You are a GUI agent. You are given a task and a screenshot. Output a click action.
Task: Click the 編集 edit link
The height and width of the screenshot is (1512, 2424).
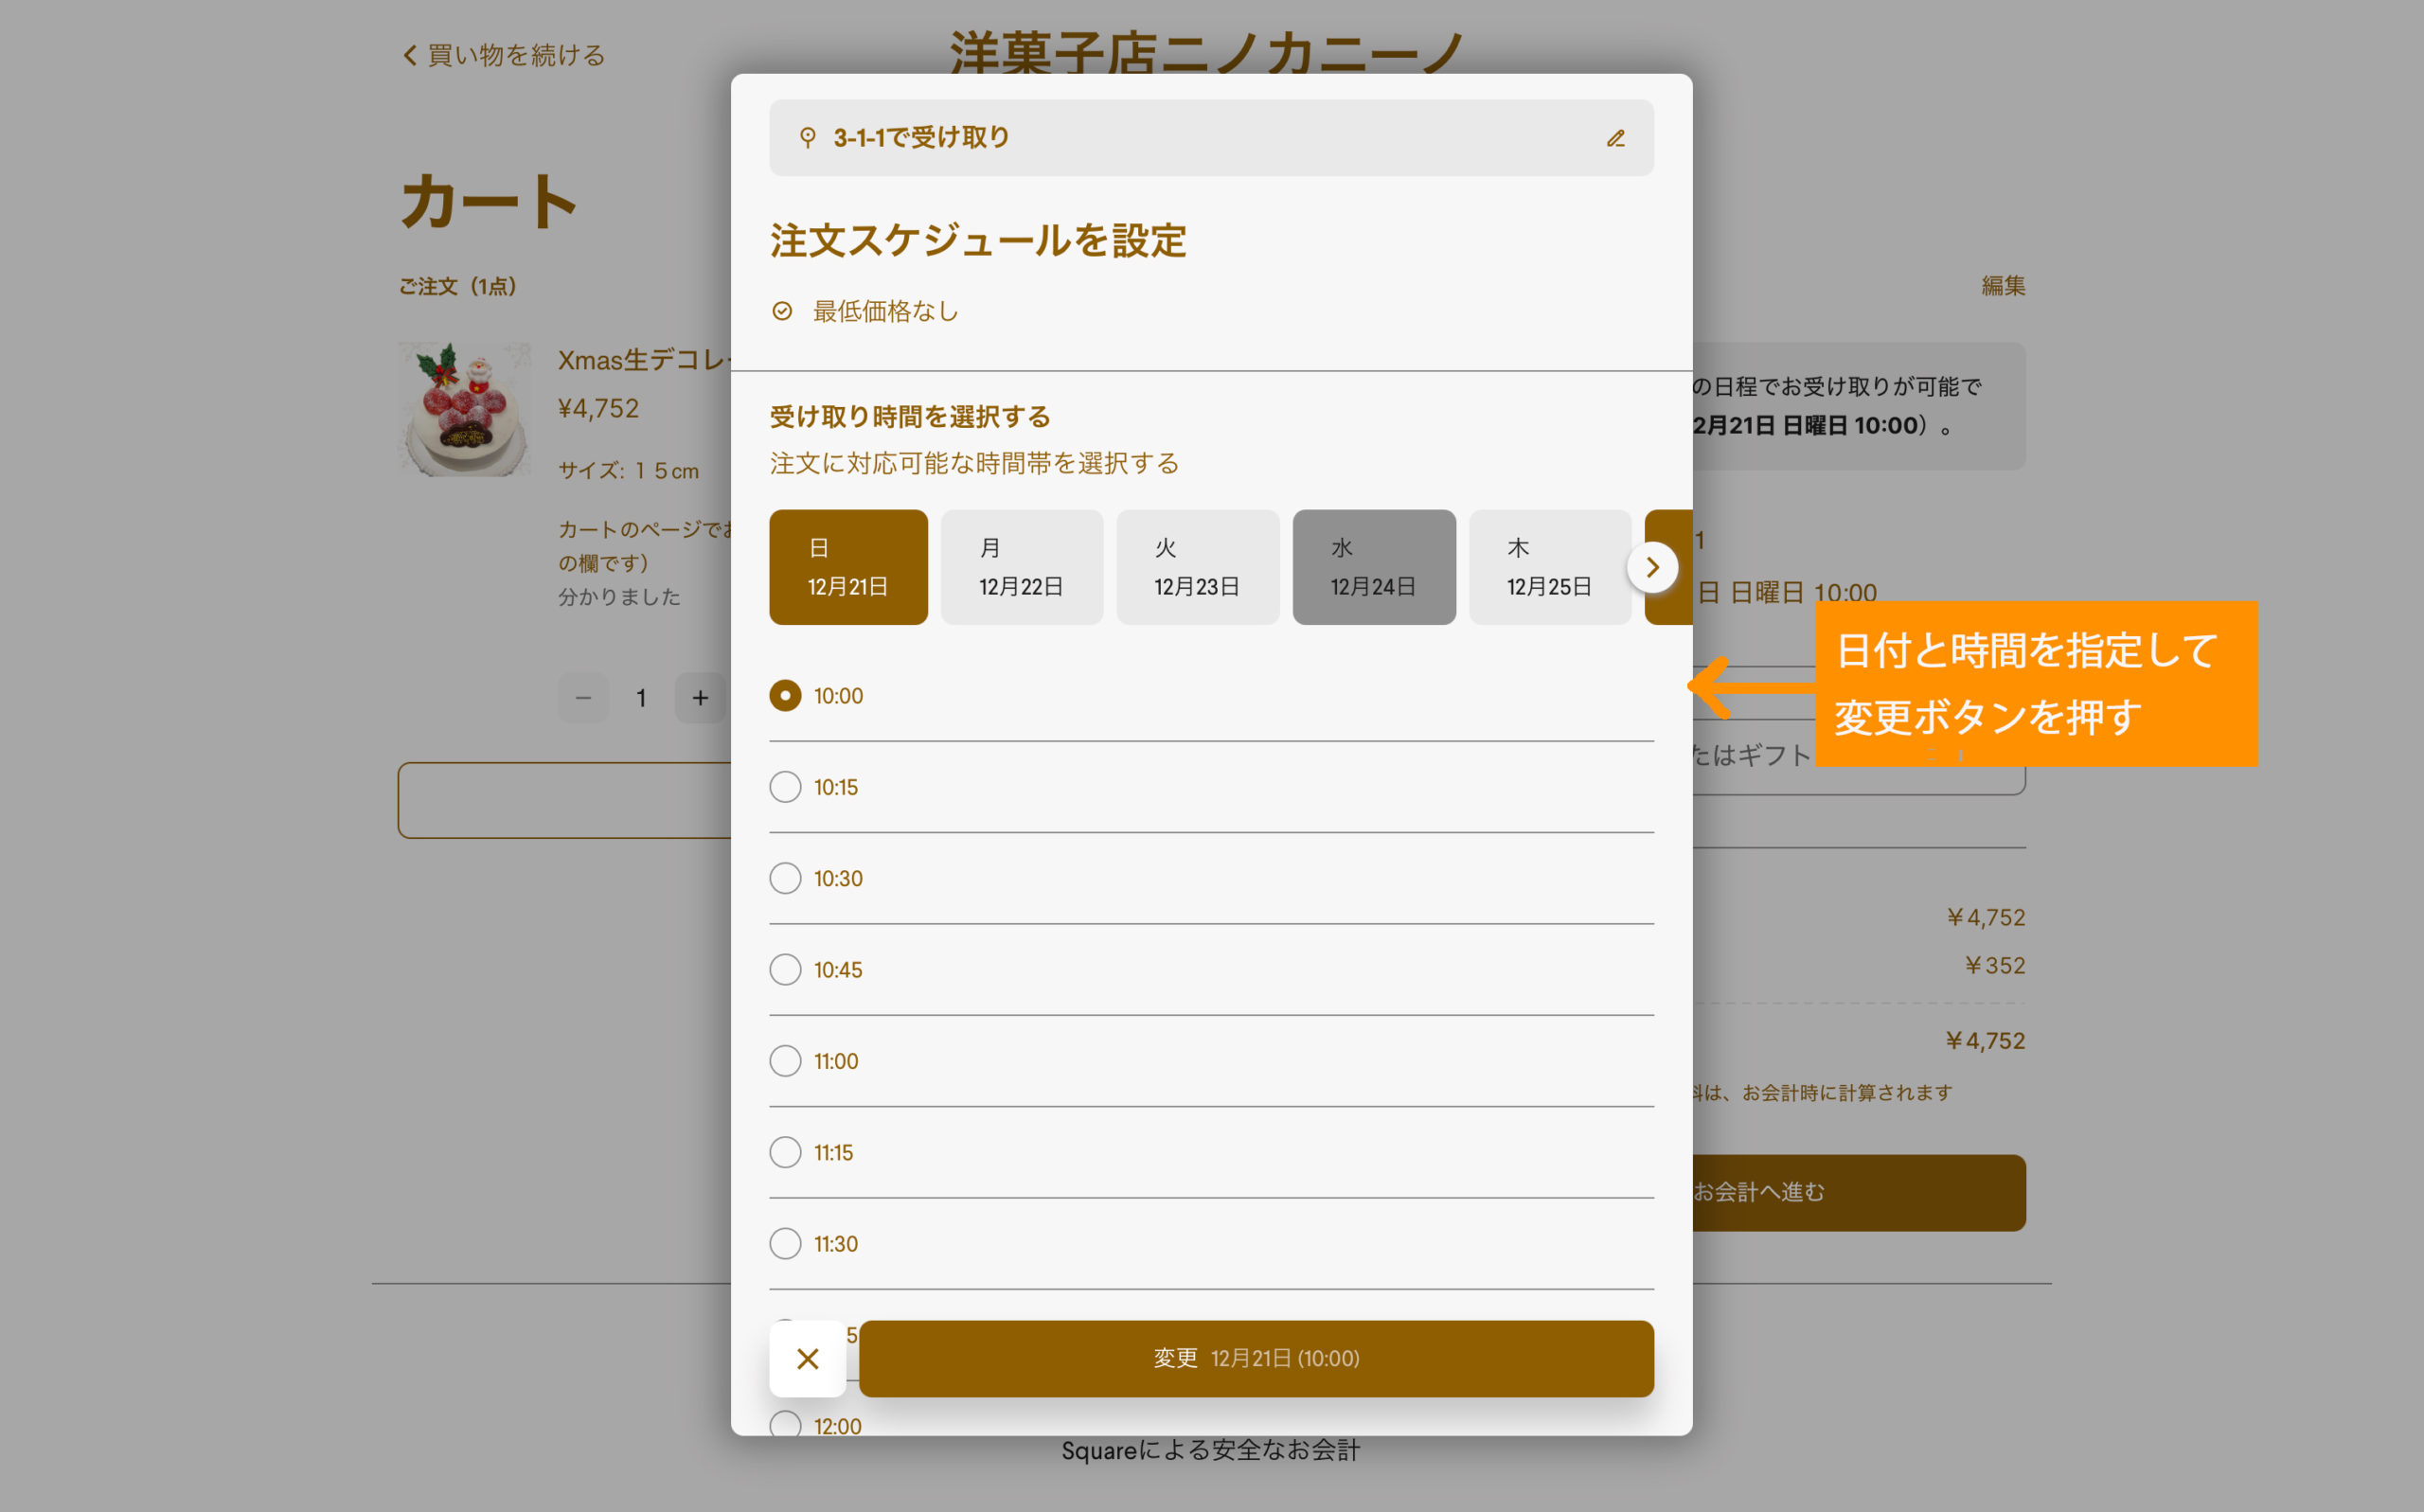[x=2002, y=286]
